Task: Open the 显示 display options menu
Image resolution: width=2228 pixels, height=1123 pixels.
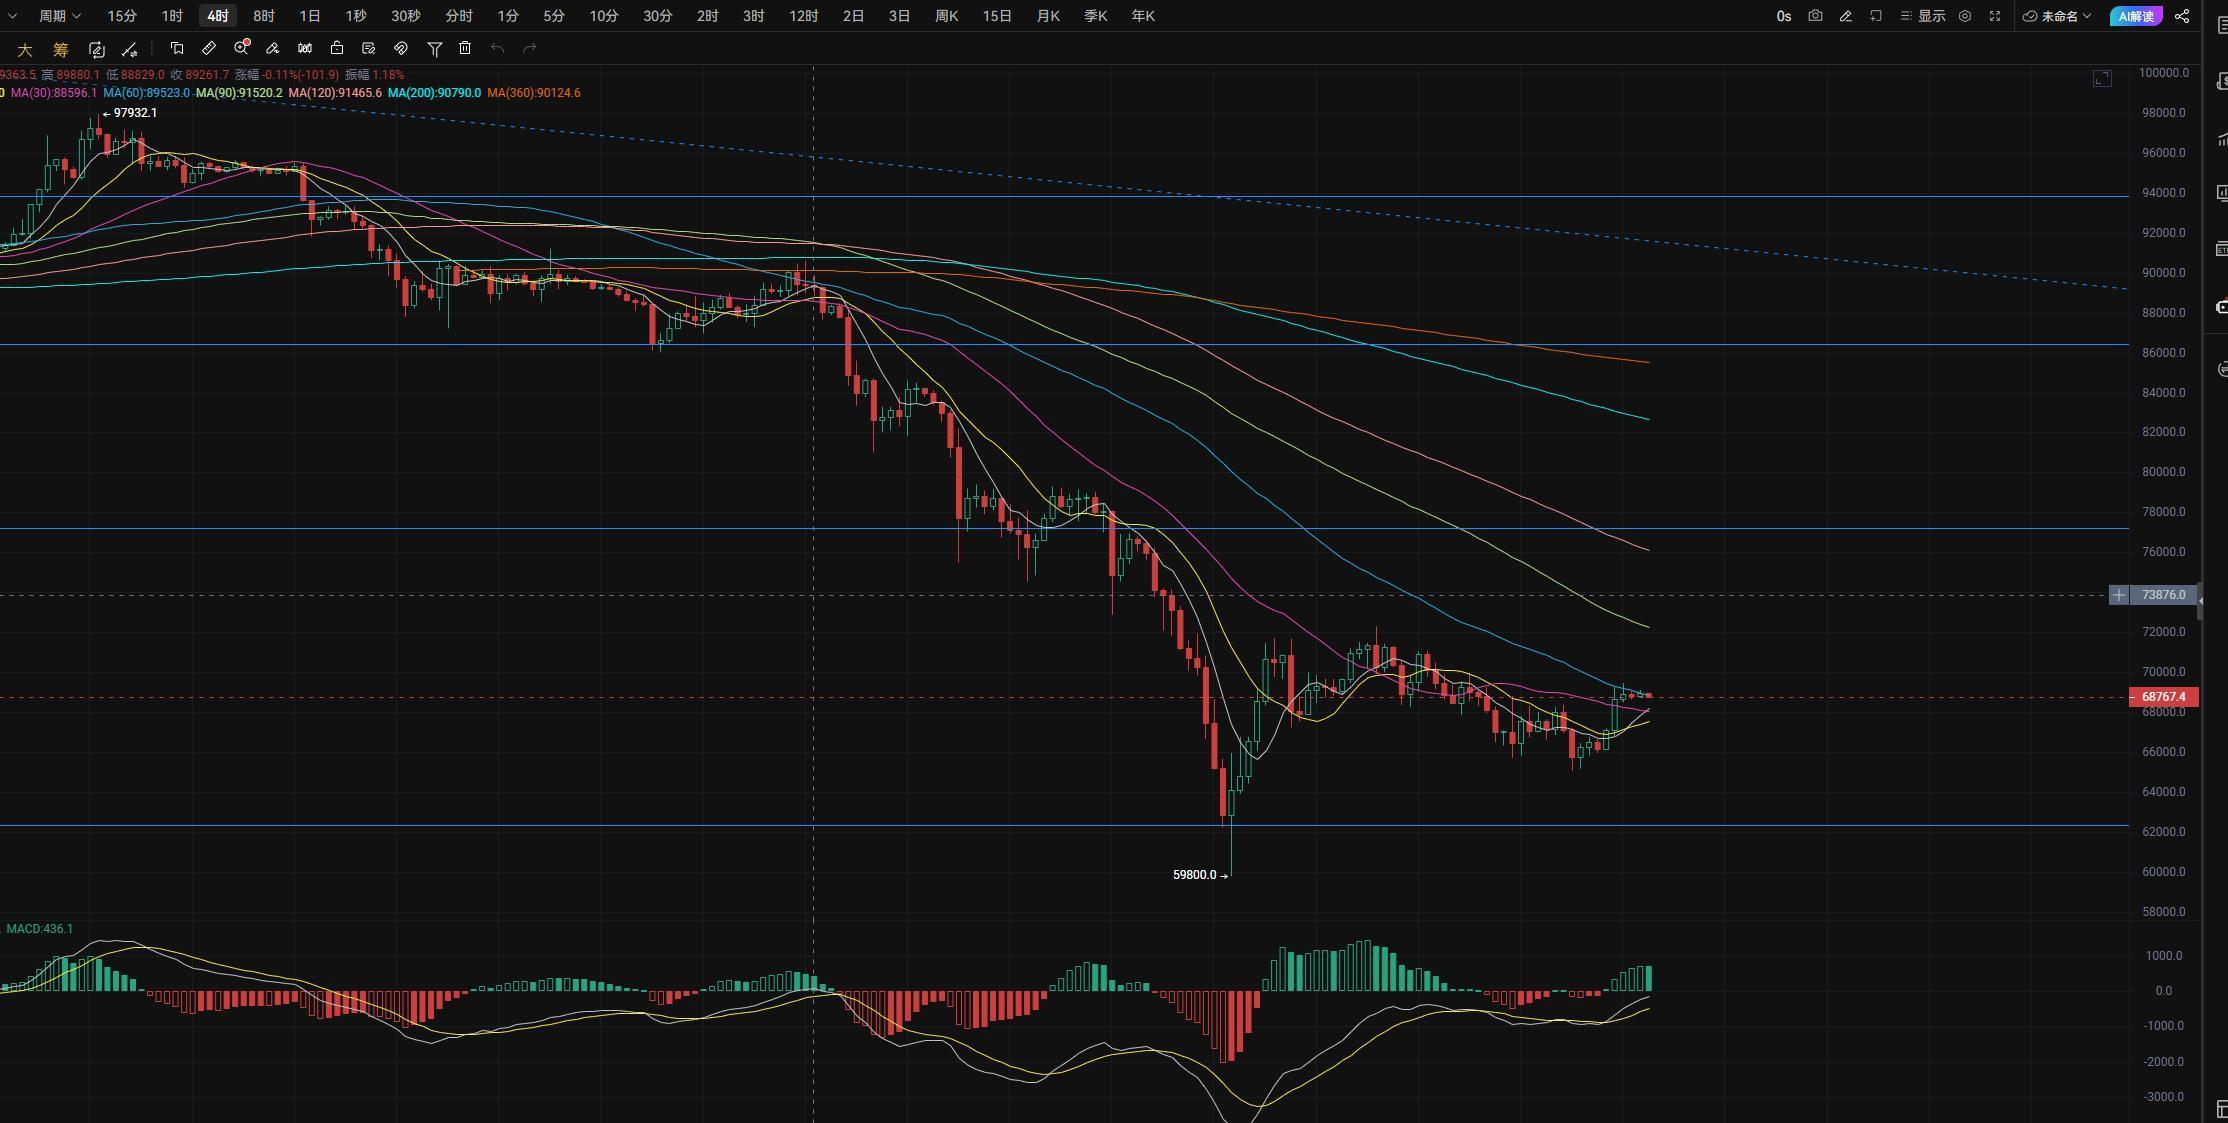Action: (1922, 16)
